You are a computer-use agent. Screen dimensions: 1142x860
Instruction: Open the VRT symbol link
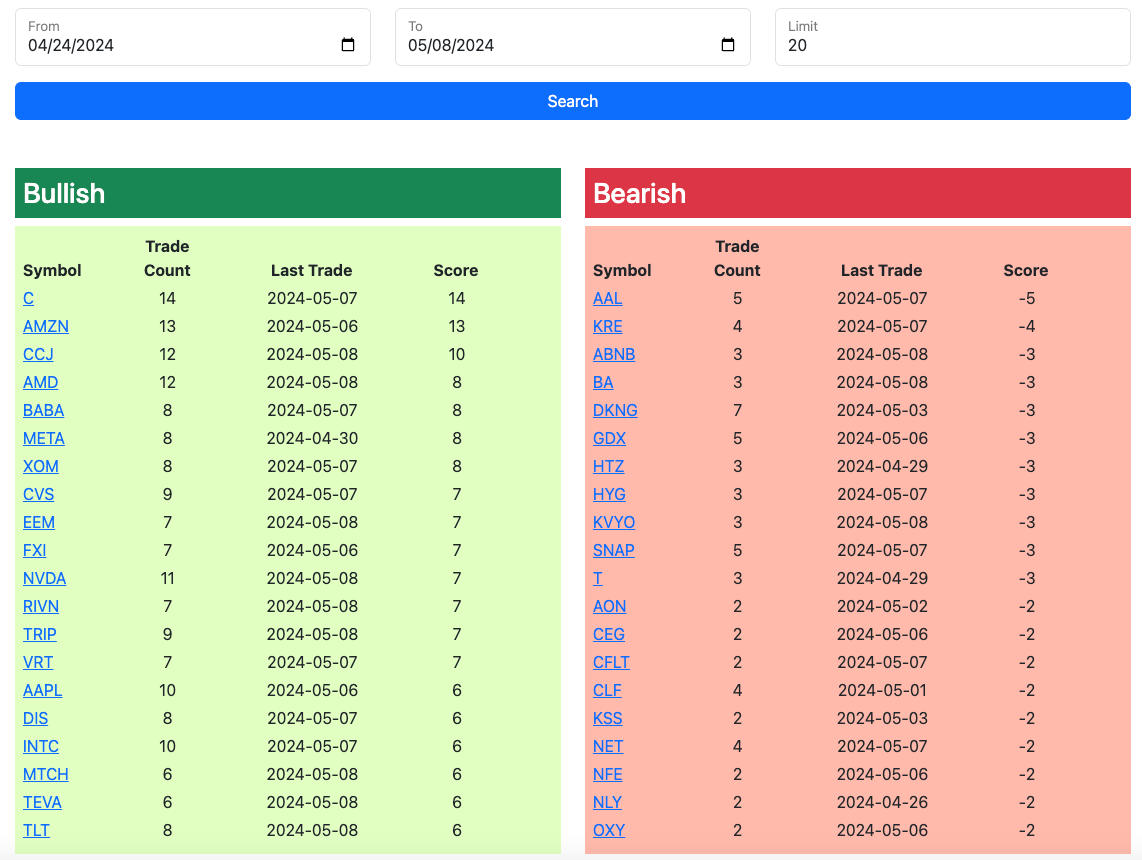coord(38,663)
